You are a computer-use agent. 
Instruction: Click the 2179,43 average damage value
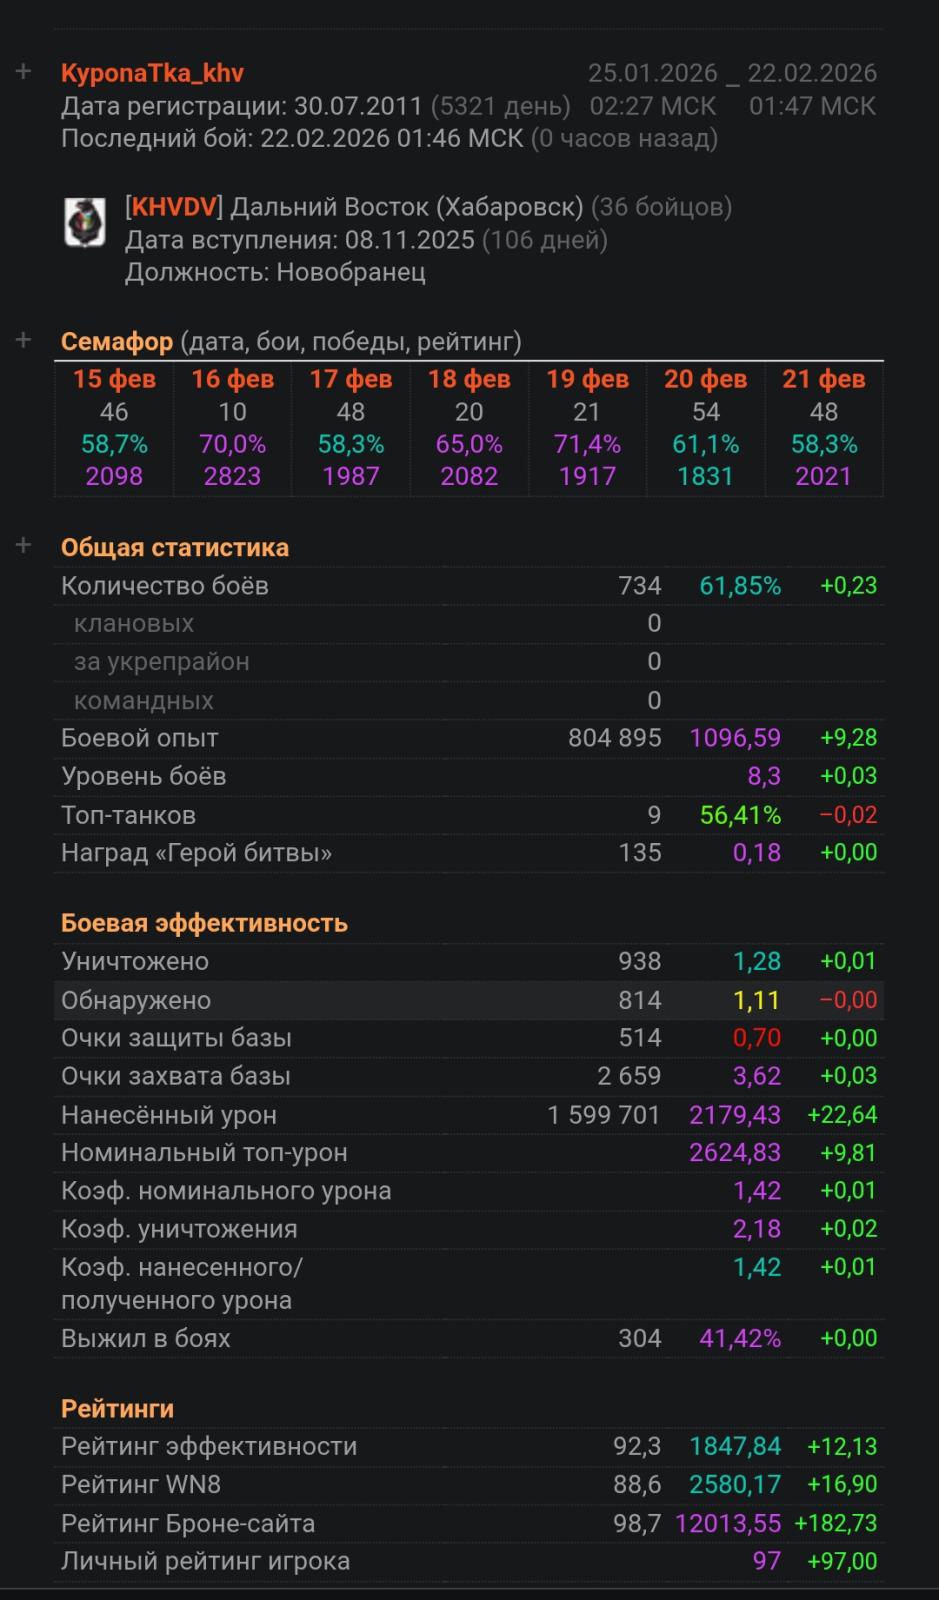coord(735,1115)
